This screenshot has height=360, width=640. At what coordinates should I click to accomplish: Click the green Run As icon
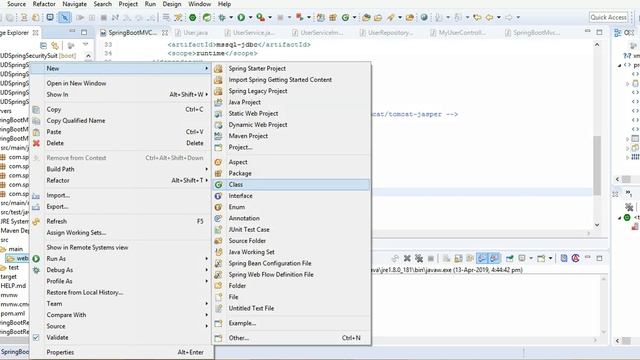tap(36, 259)
